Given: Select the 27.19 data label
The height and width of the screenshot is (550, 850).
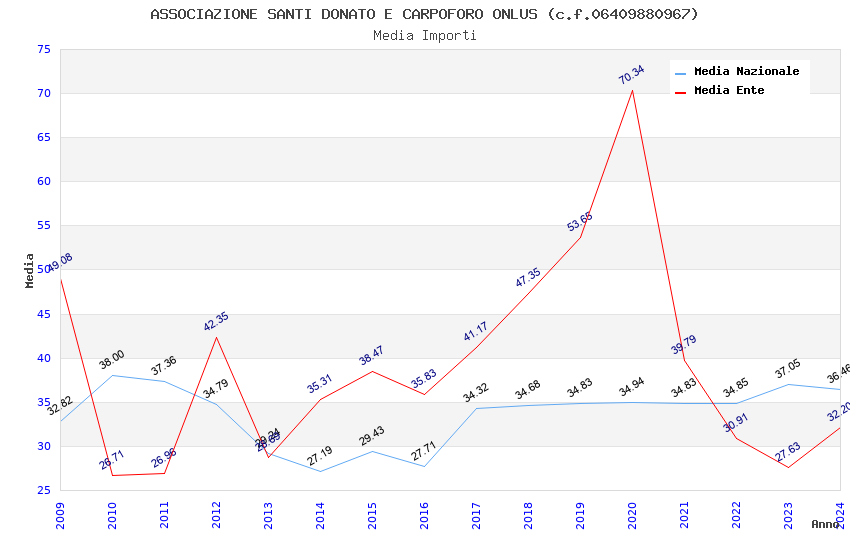Looking at the screenshot, I should pos(319,455).
